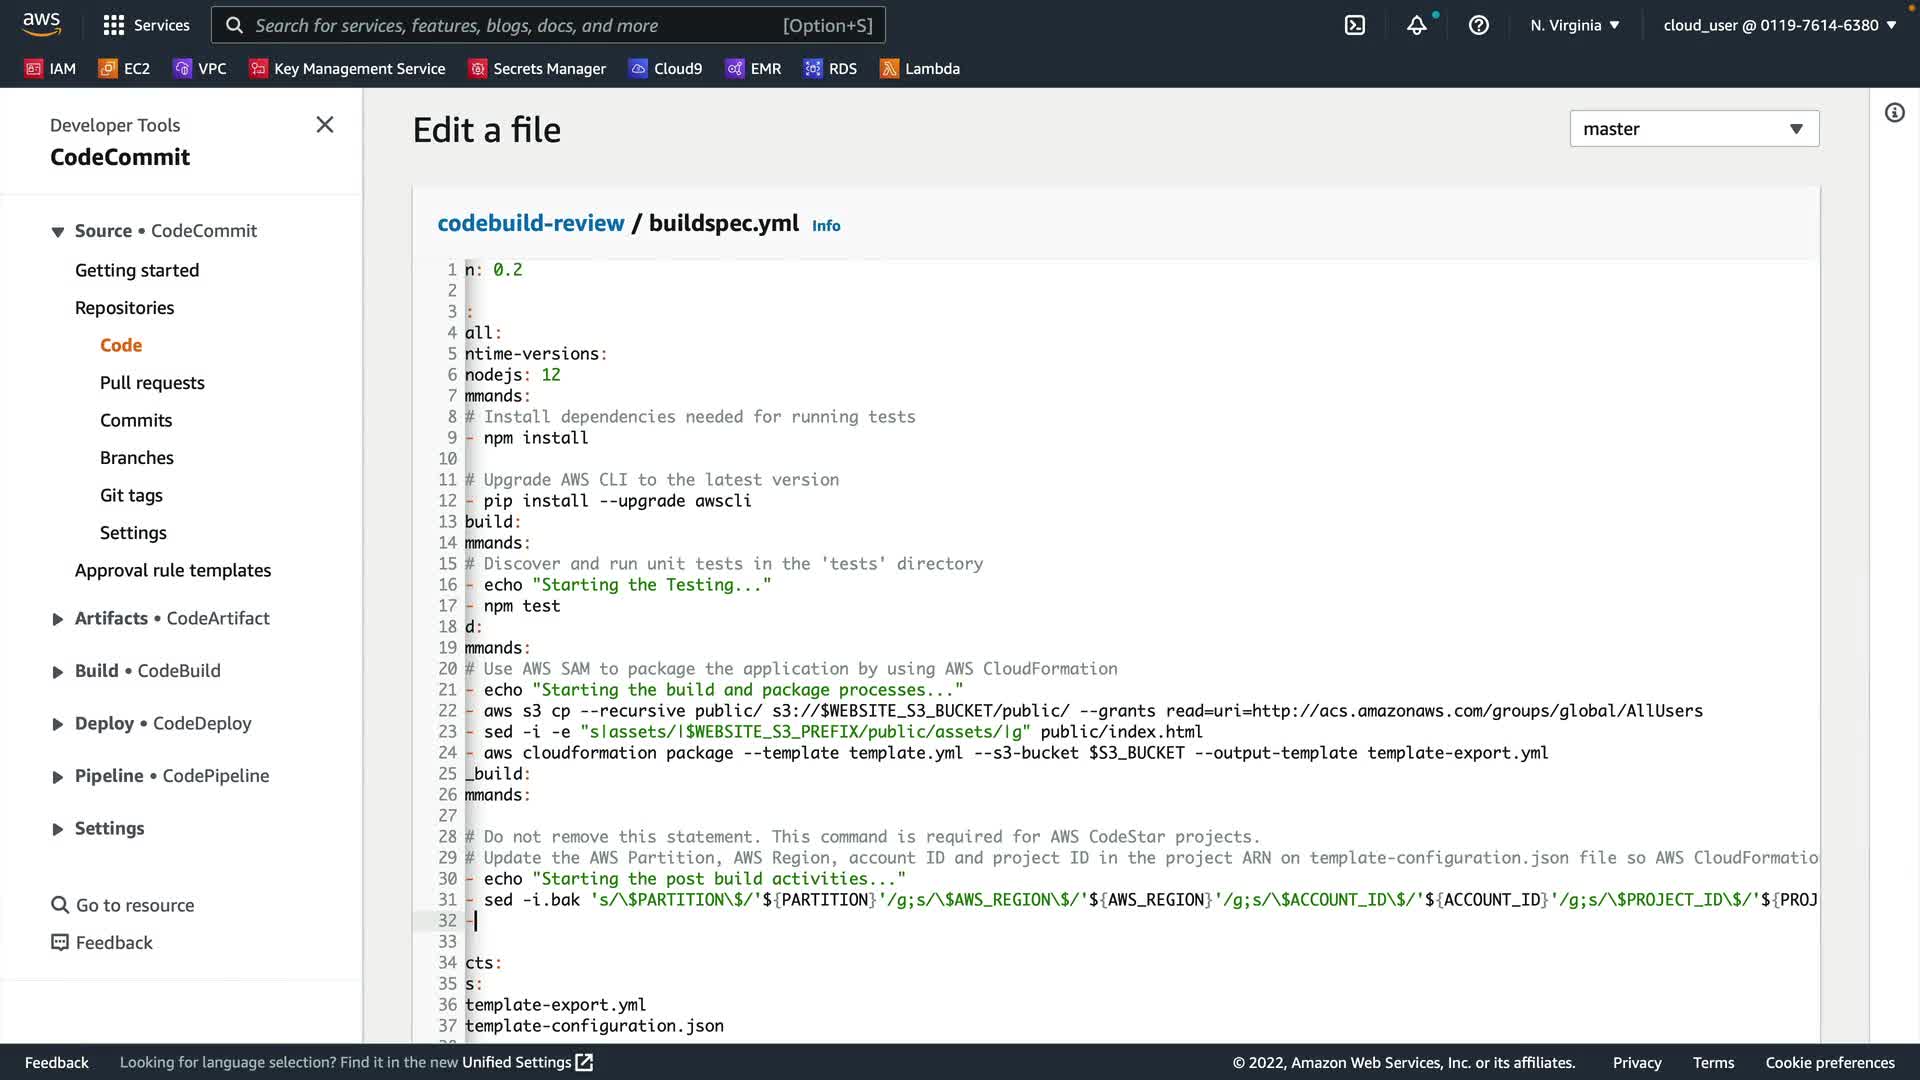Open the Cloud9 service shortcut
Viewport: 1920px width, 1080px height.
point(666,68)
